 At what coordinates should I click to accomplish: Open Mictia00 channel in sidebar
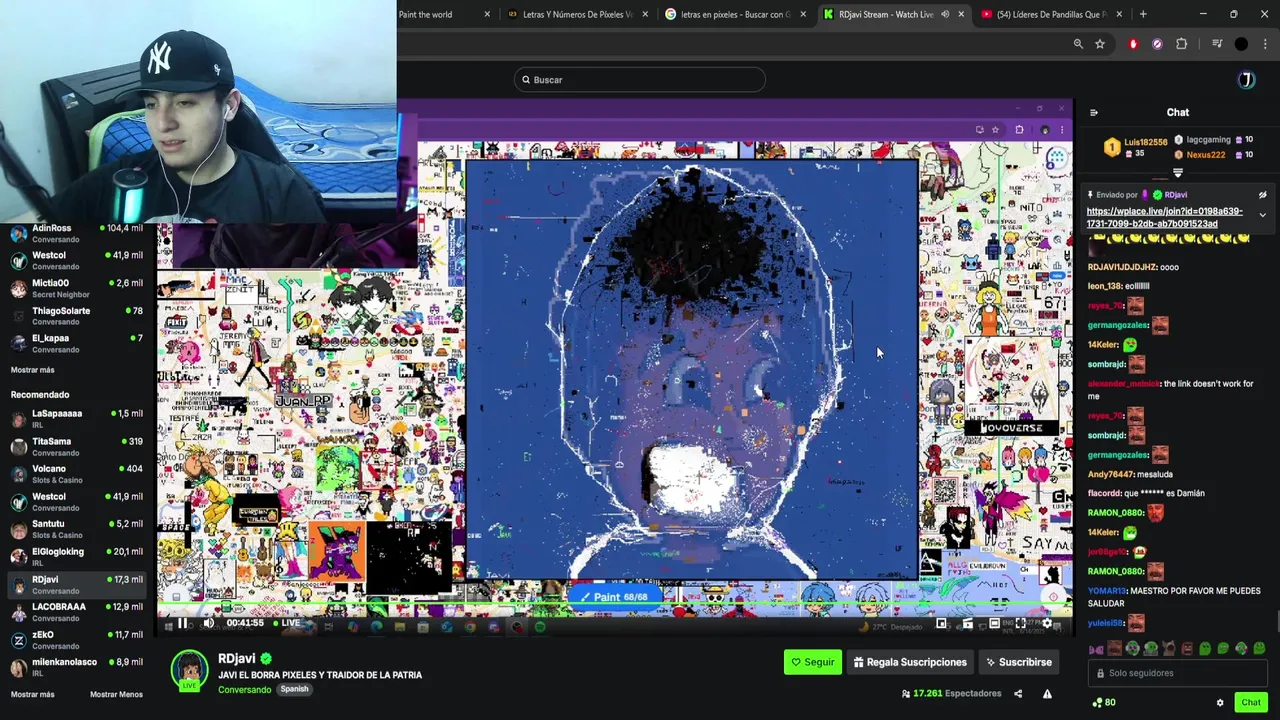pos(78,288)
